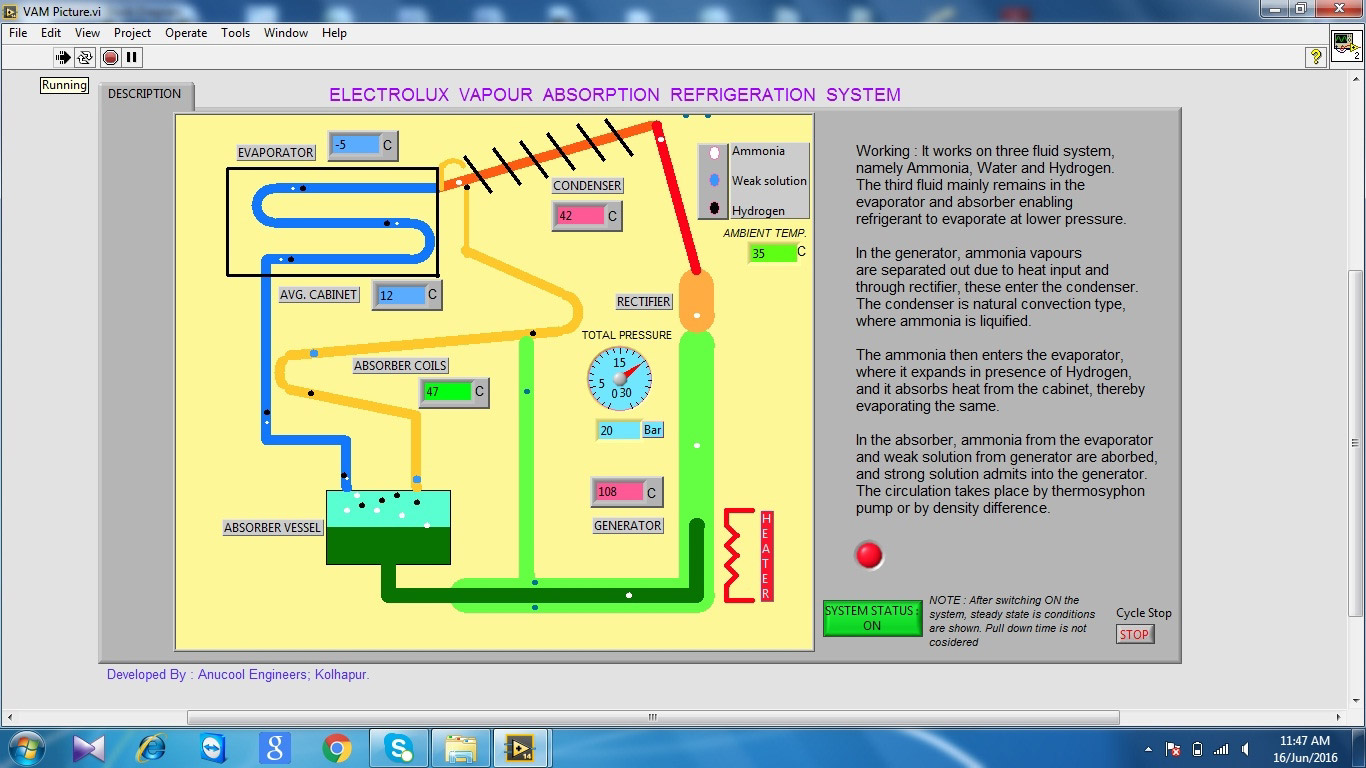Viewport: 1366px width, 768px height.
Task: Click the ABSORBER VESSEL label
Action: click(x=272, y=528)
